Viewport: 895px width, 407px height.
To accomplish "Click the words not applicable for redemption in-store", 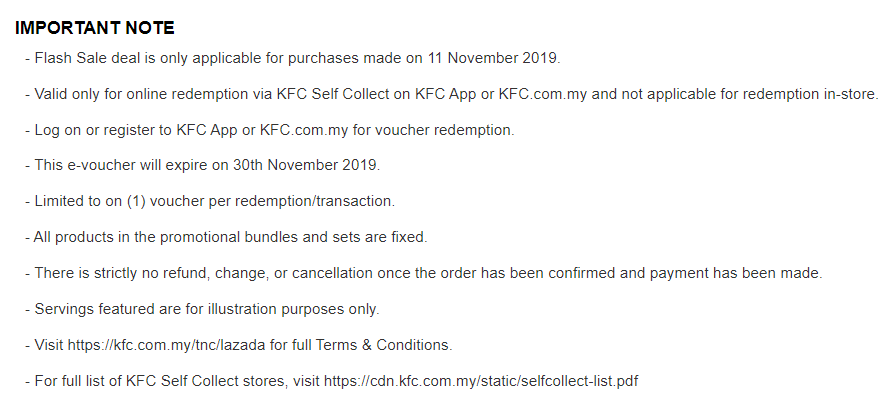I will 753,94.
